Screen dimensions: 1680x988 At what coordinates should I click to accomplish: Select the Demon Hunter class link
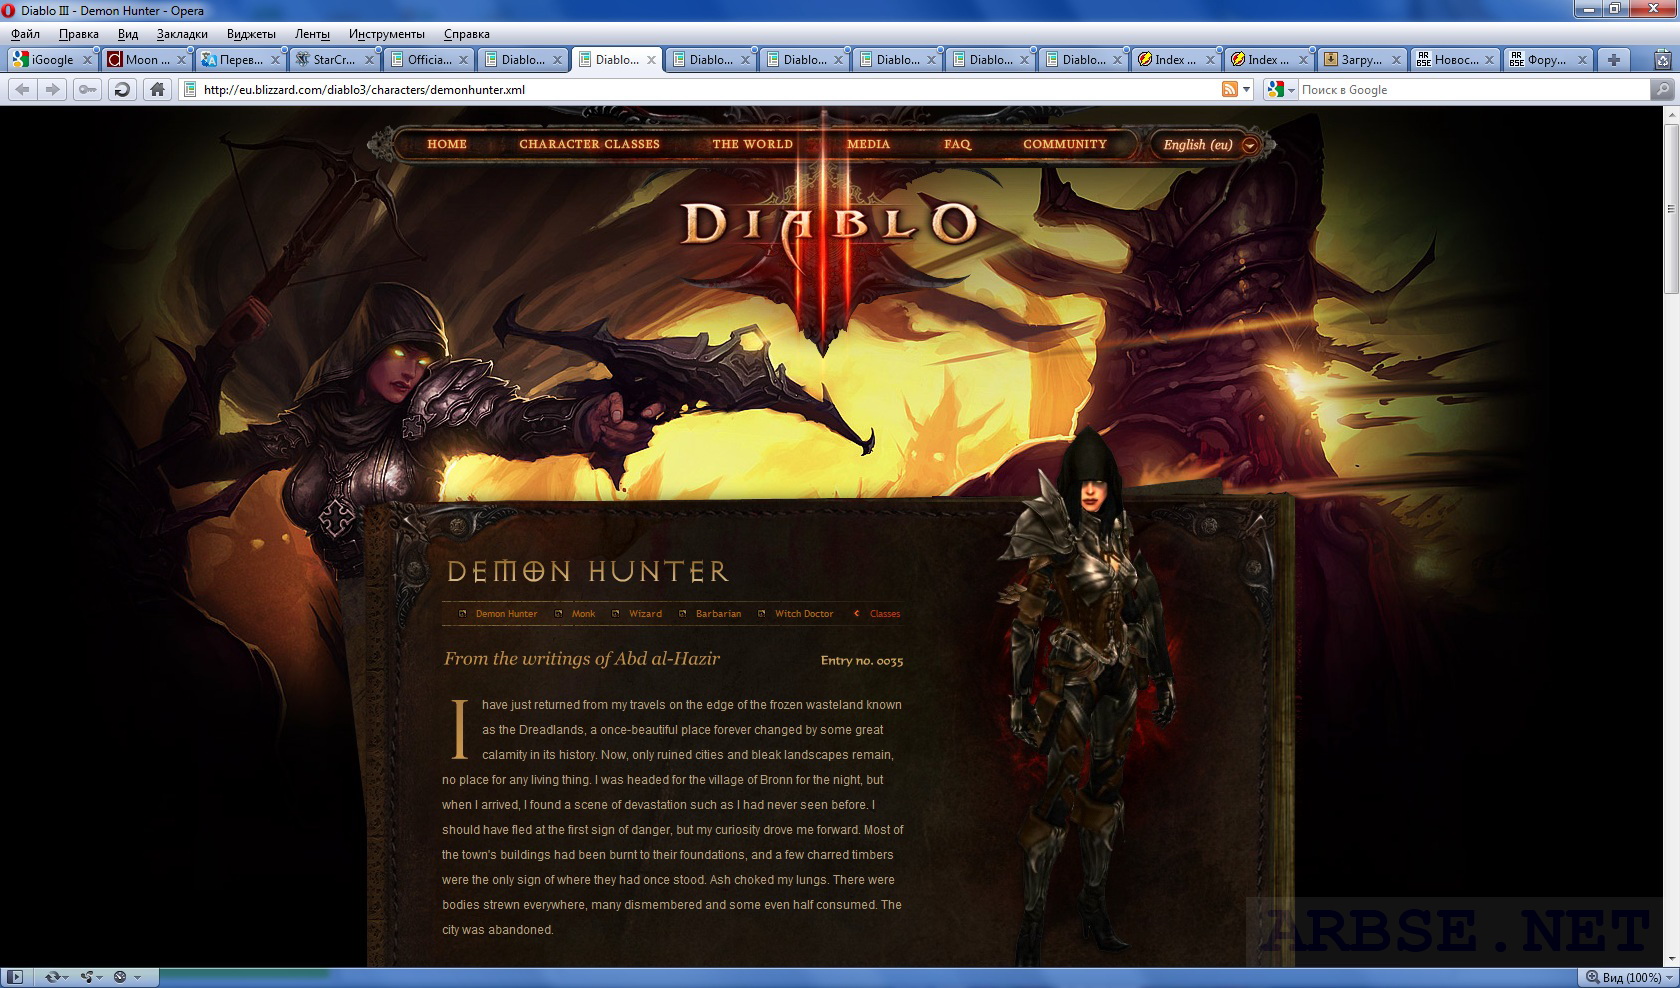(506, 614)
